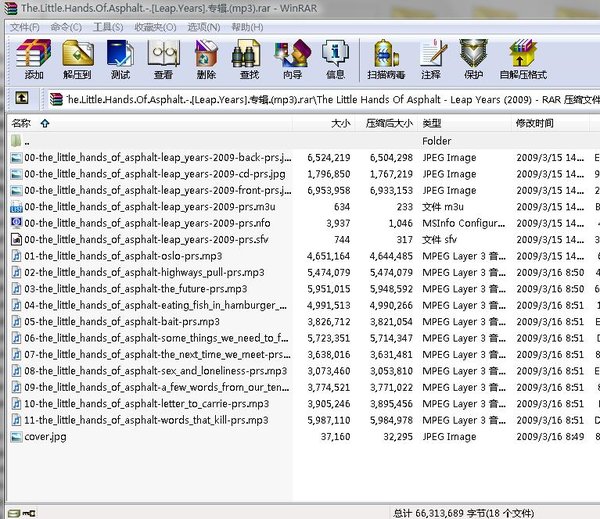The height and width of the screenshot is (519, 600).
Task: Select 07 the_next_time_we_meet file name
Action: pyautogui.click(x=157, y=354)
